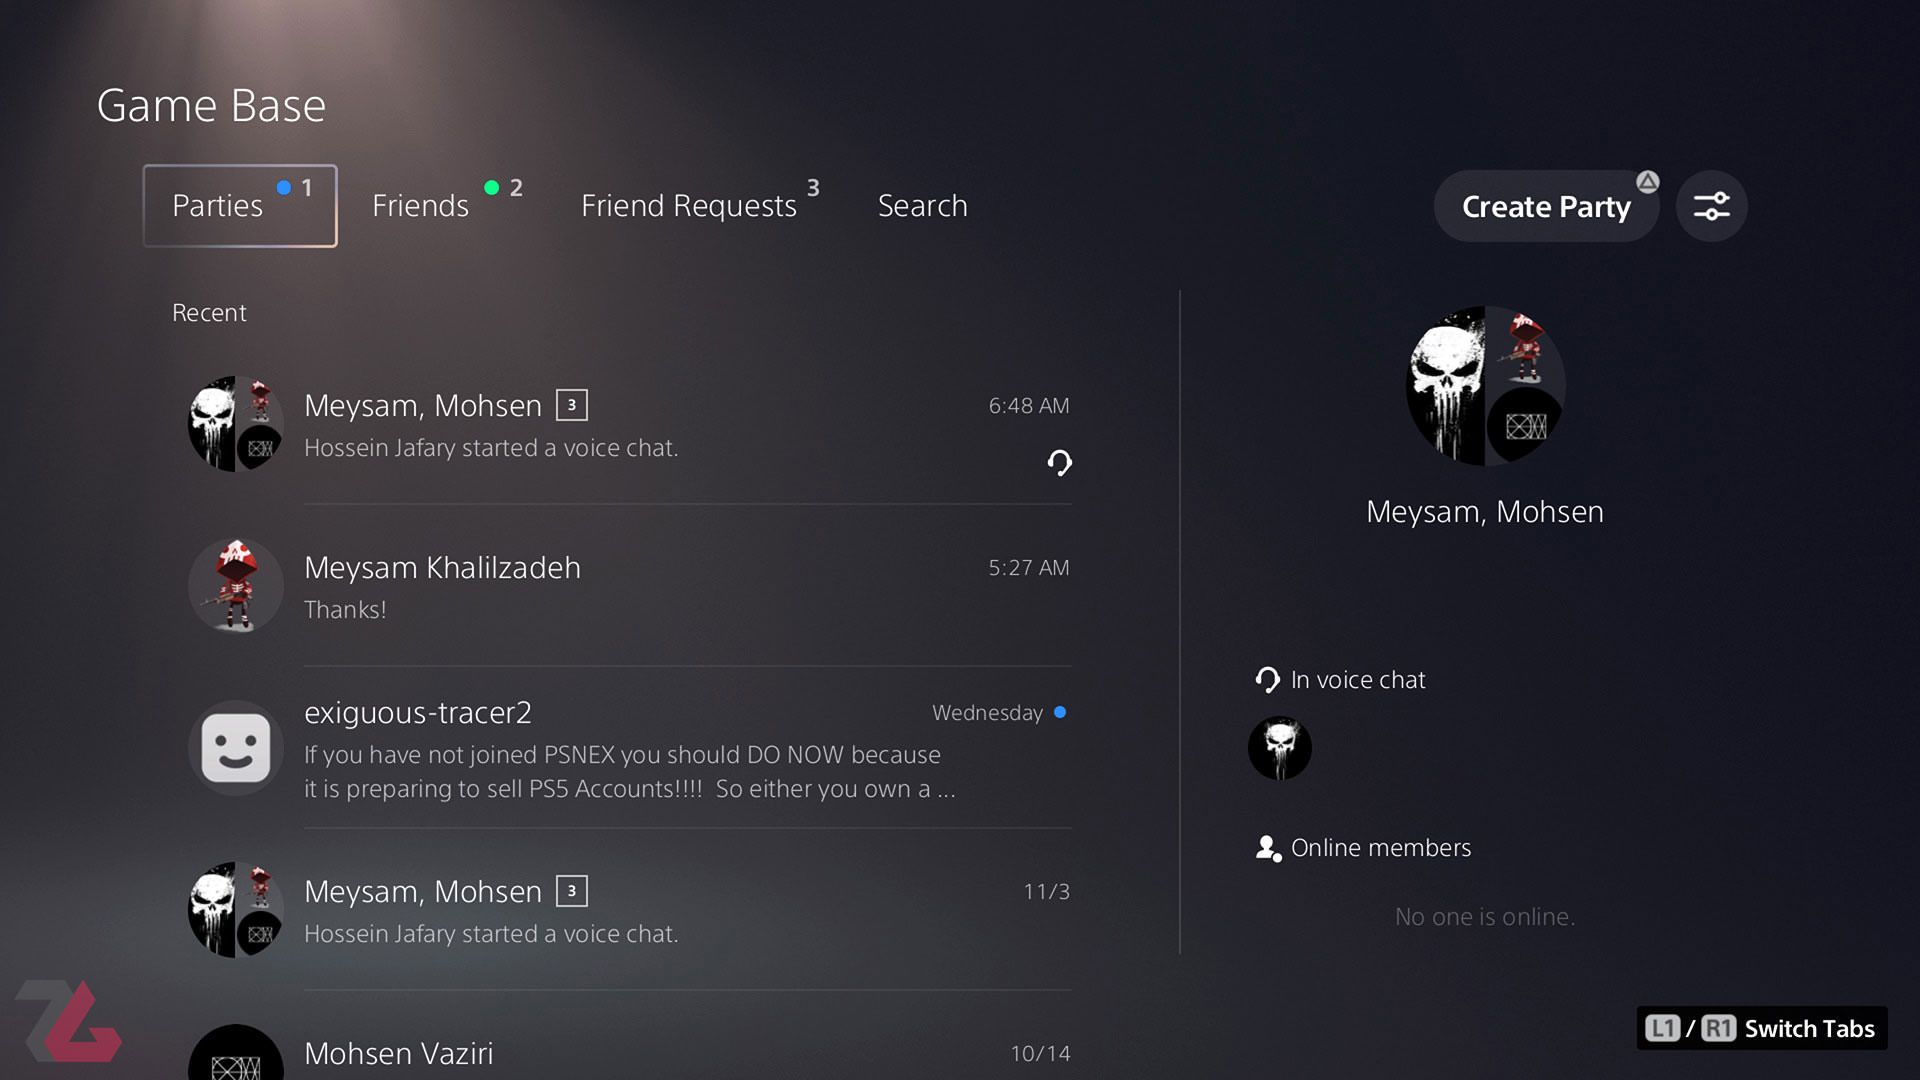Viewport: 1920px width, 1080px height.
Task: Click the R1 button hint icon
Action: [1718, 1028]
